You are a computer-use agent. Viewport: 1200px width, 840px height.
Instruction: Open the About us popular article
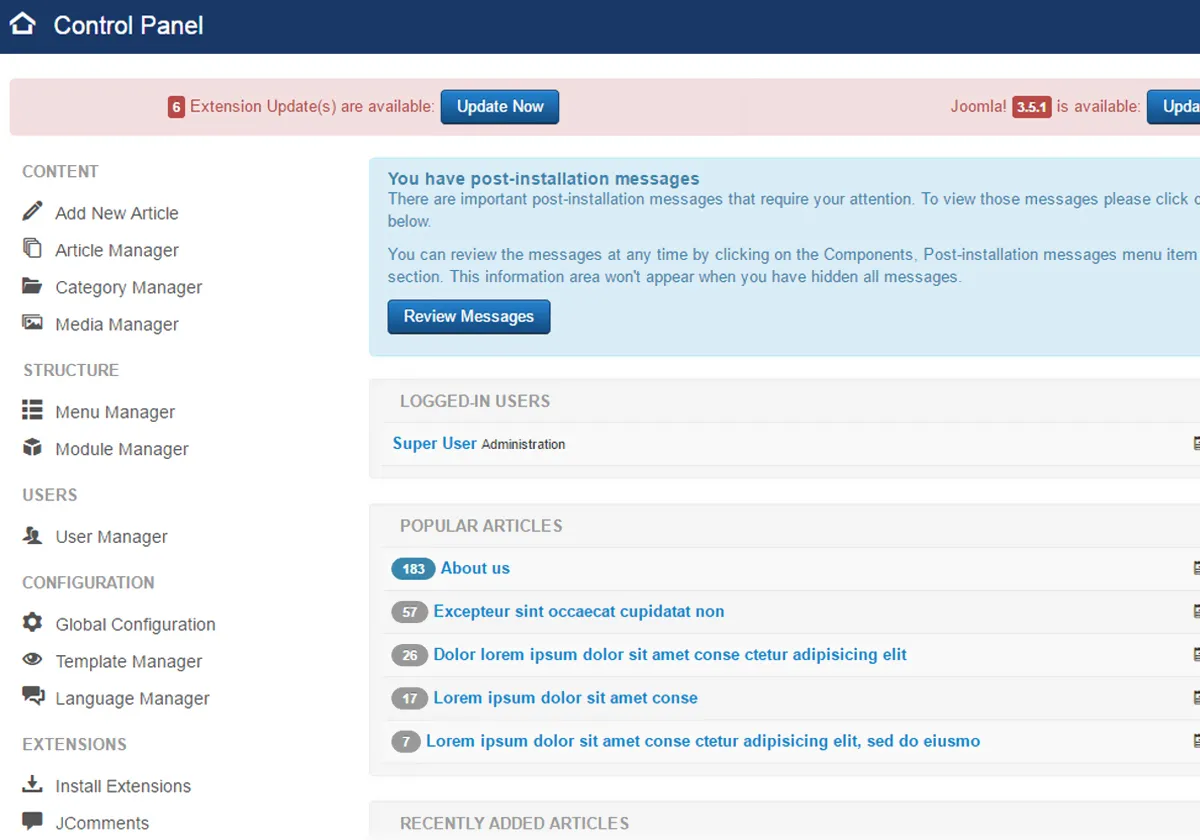click(475, 568)
